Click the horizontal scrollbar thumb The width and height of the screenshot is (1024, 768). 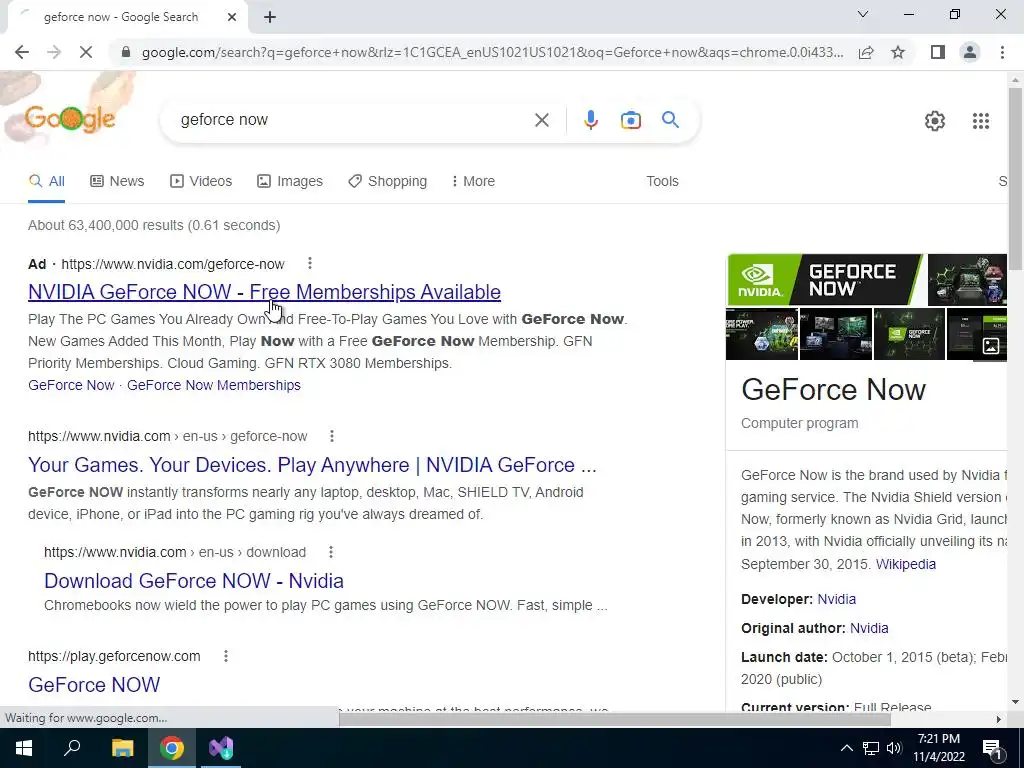click(615, 719)
